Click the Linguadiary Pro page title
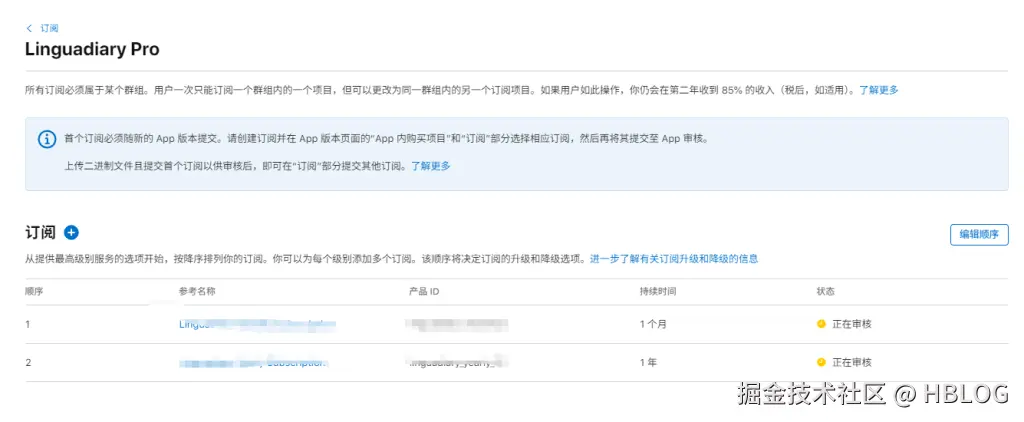 tap(92, 50)
